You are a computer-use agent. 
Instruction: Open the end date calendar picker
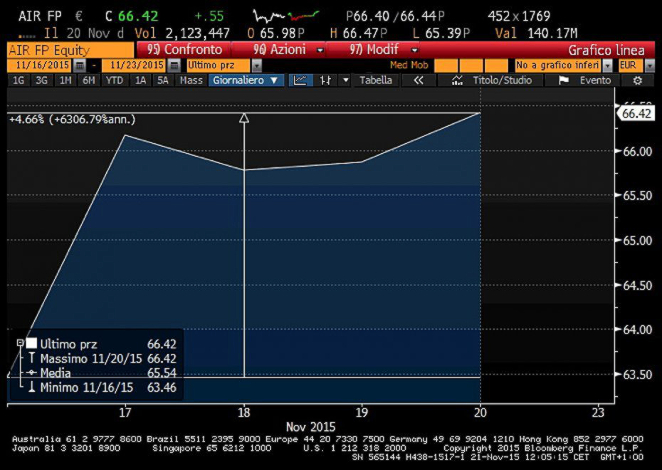175,64
